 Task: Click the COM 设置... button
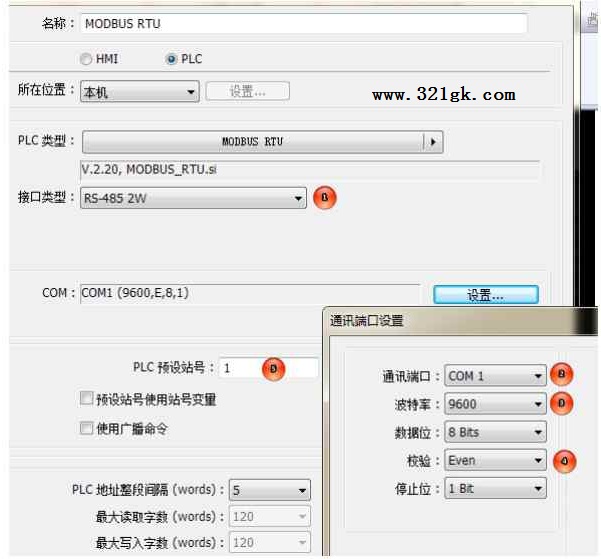tap(485, 295)
